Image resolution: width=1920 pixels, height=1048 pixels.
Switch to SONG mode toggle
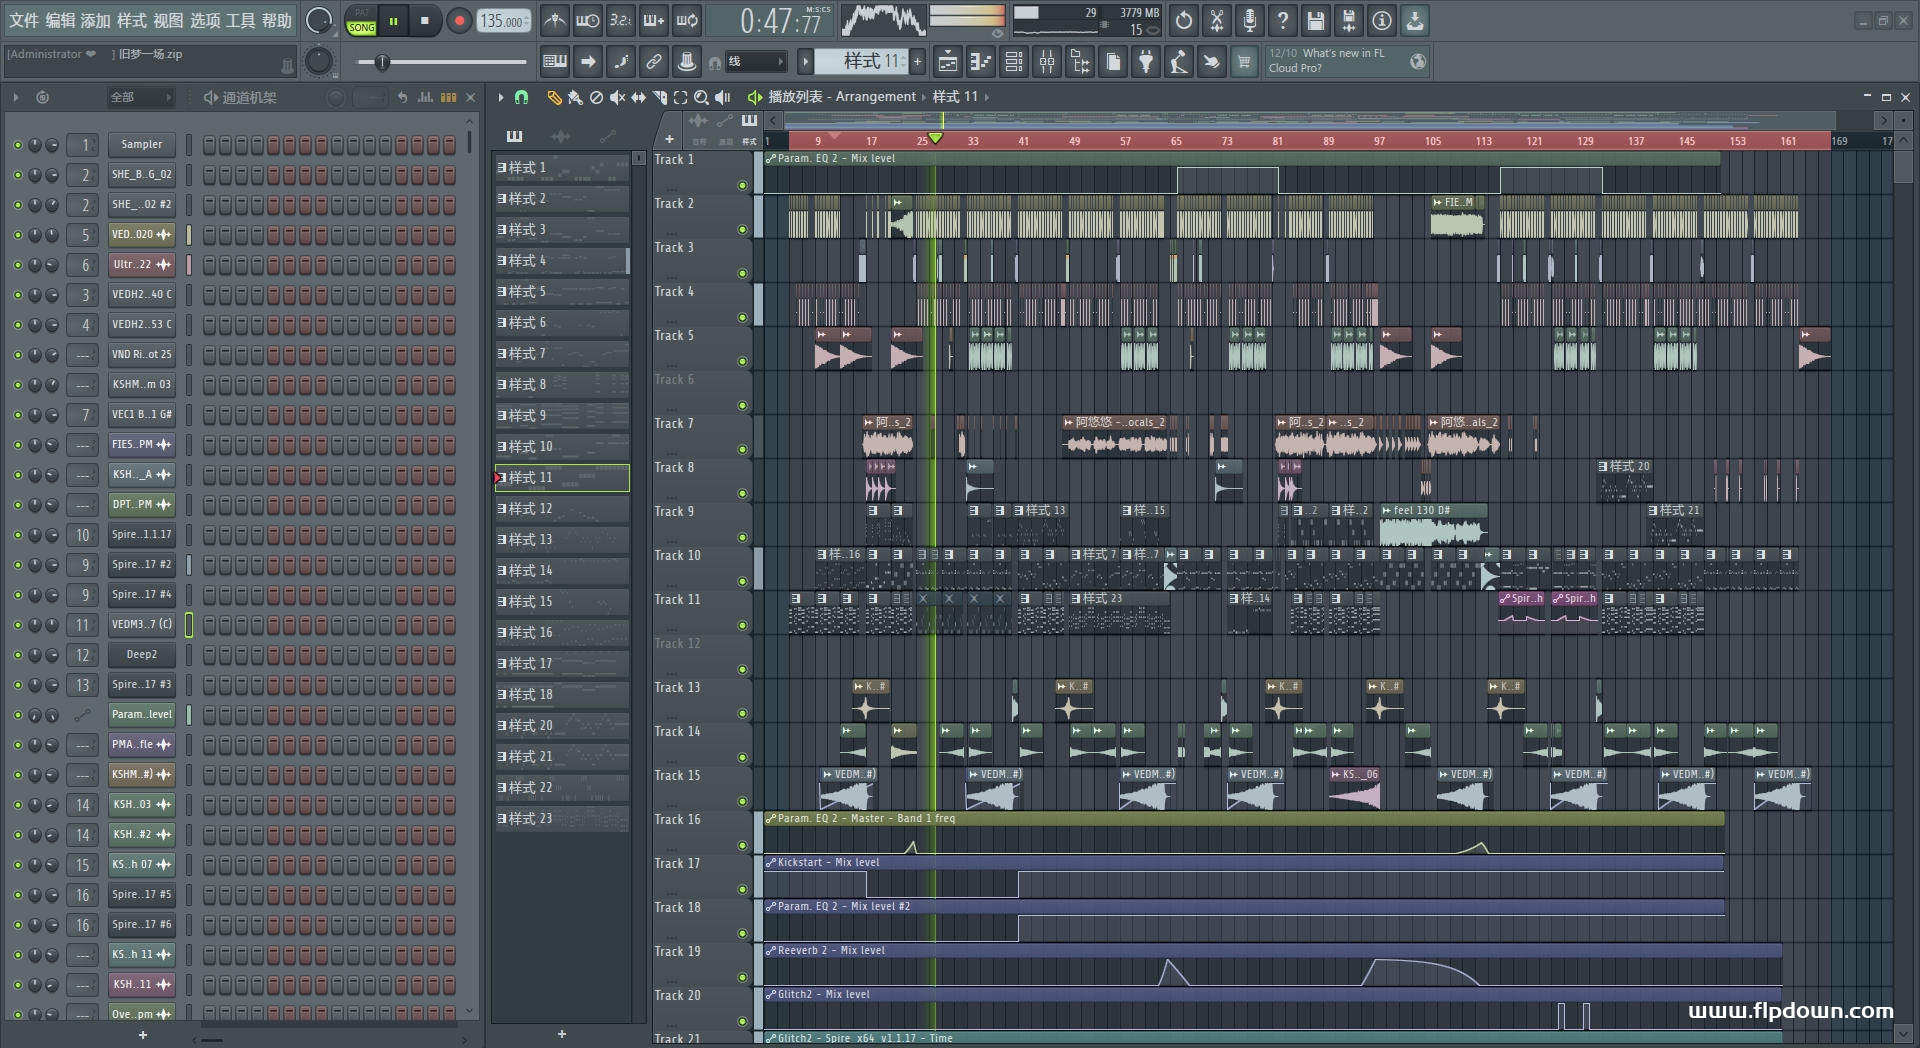(361, 27)
